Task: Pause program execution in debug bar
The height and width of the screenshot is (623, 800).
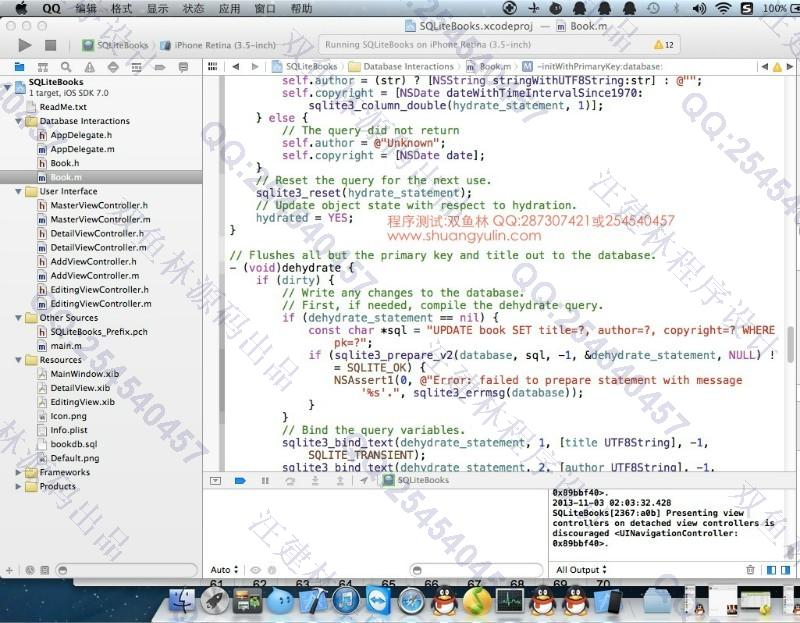Action: 265,481
